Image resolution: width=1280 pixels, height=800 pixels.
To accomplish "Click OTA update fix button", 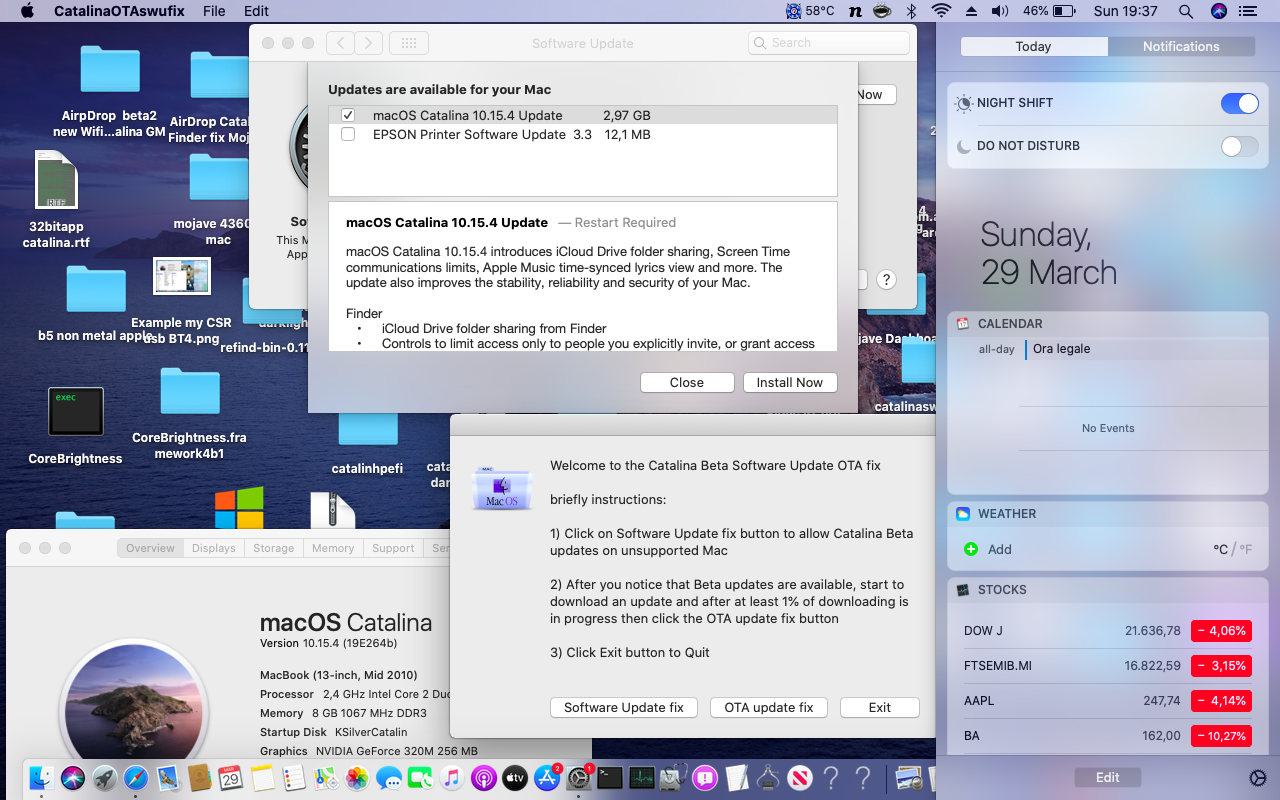I will (769, 707).
